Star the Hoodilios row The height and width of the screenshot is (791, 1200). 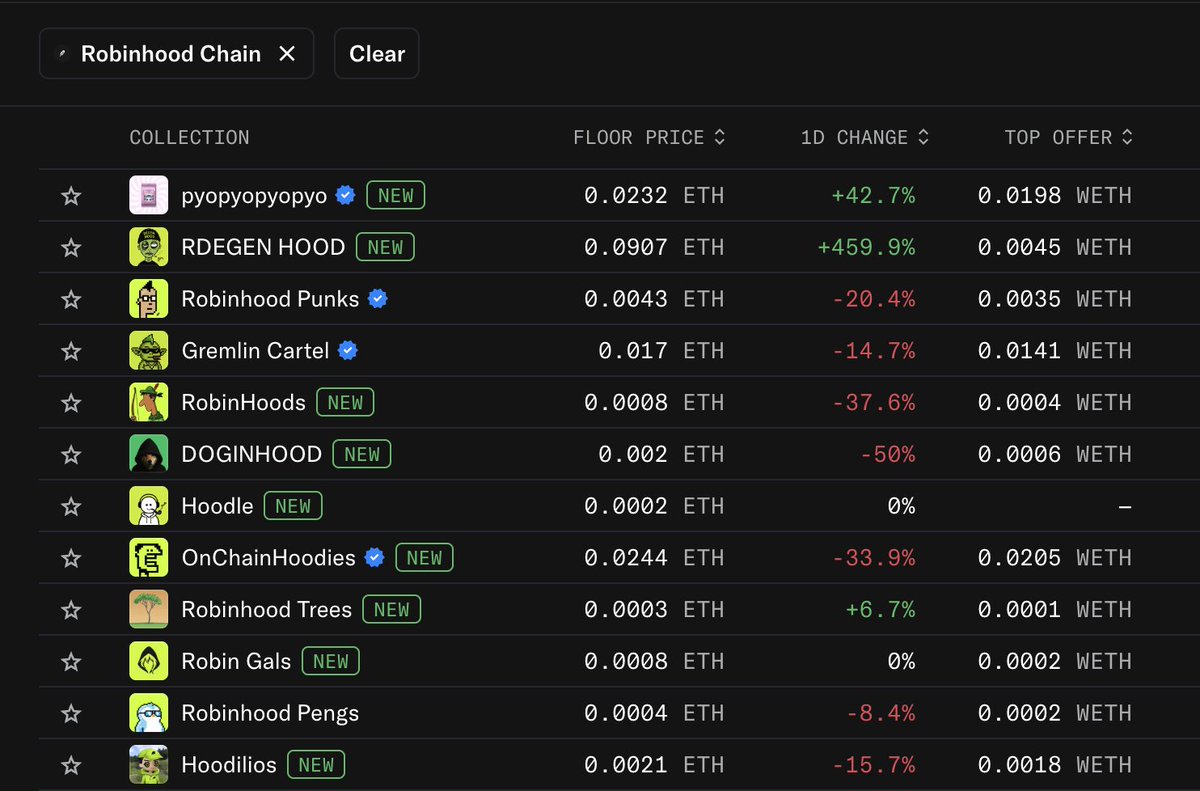coord(71,766)
